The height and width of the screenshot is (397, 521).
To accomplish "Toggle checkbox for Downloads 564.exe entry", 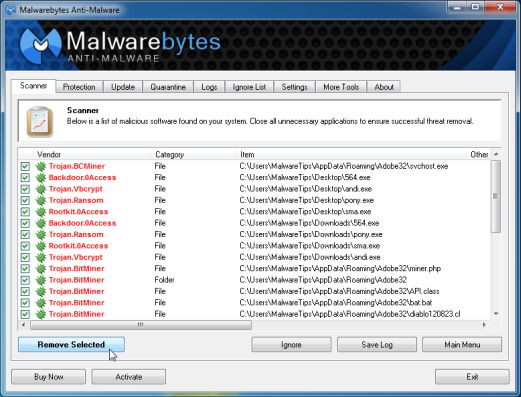I will pyautogui.click(x=25, y=223).
